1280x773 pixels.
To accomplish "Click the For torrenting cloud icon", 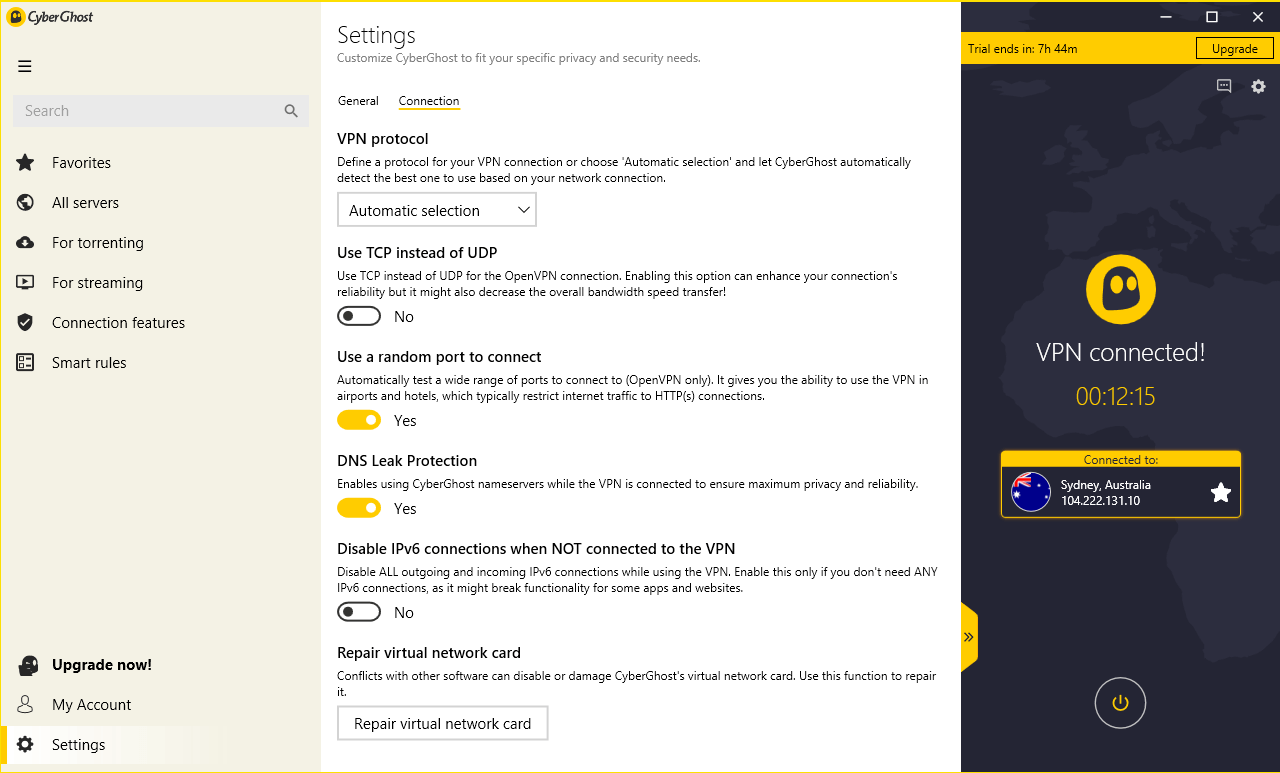I will pyautogui.click(x=26, y=243).
